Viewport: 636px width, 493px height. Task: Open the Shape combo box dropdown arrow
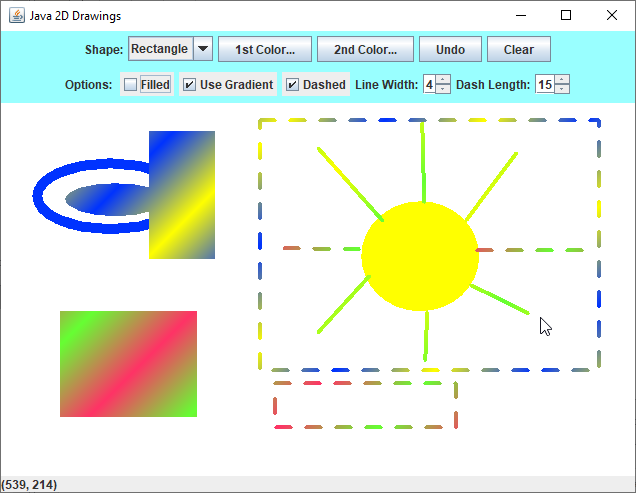tap(203, 49)
